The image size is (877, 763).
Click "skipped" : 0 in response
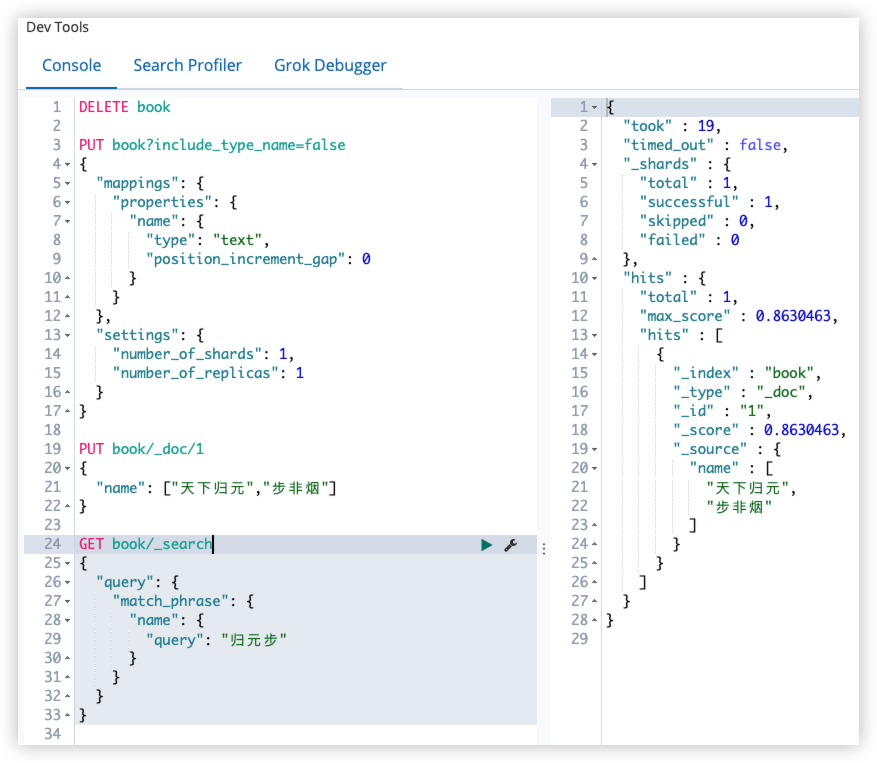click(697, 221)
